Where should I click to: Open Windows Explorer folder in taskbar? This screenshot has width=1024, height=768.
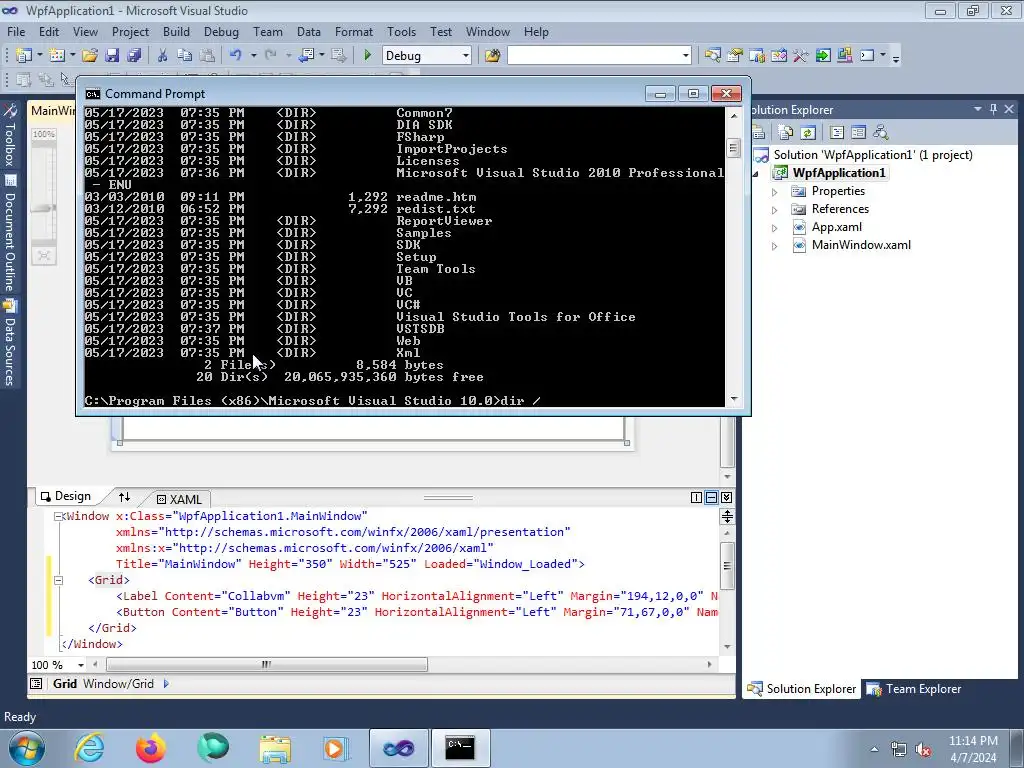point(275,748)
